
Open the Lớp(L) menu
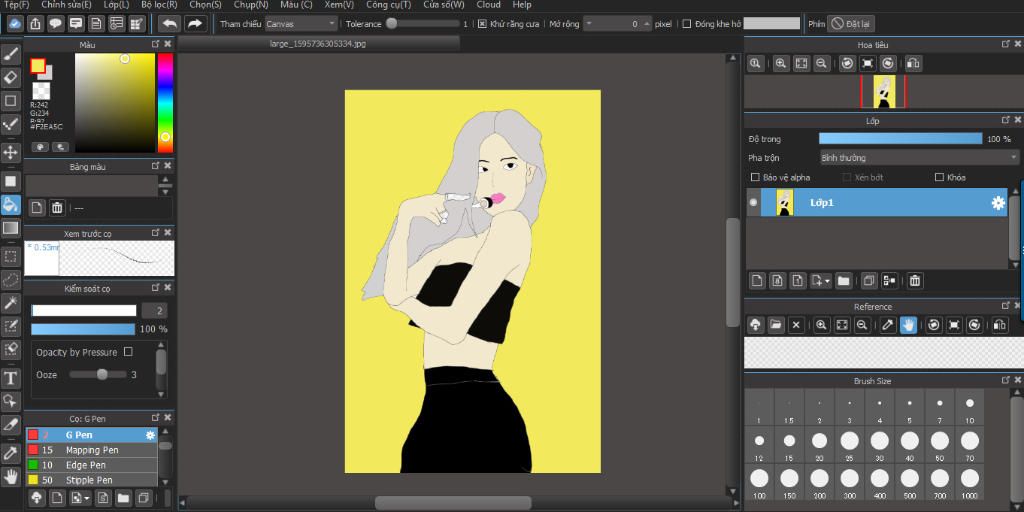tap(116, 5)
